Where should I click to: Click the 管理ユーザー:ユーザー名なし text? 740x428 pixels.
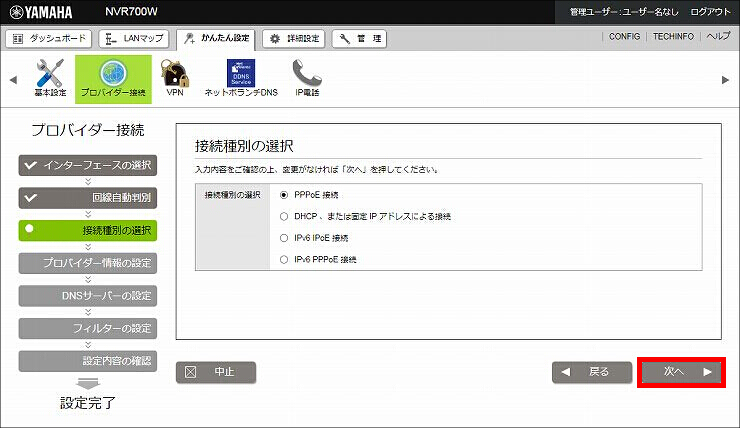tap(624, 12)
